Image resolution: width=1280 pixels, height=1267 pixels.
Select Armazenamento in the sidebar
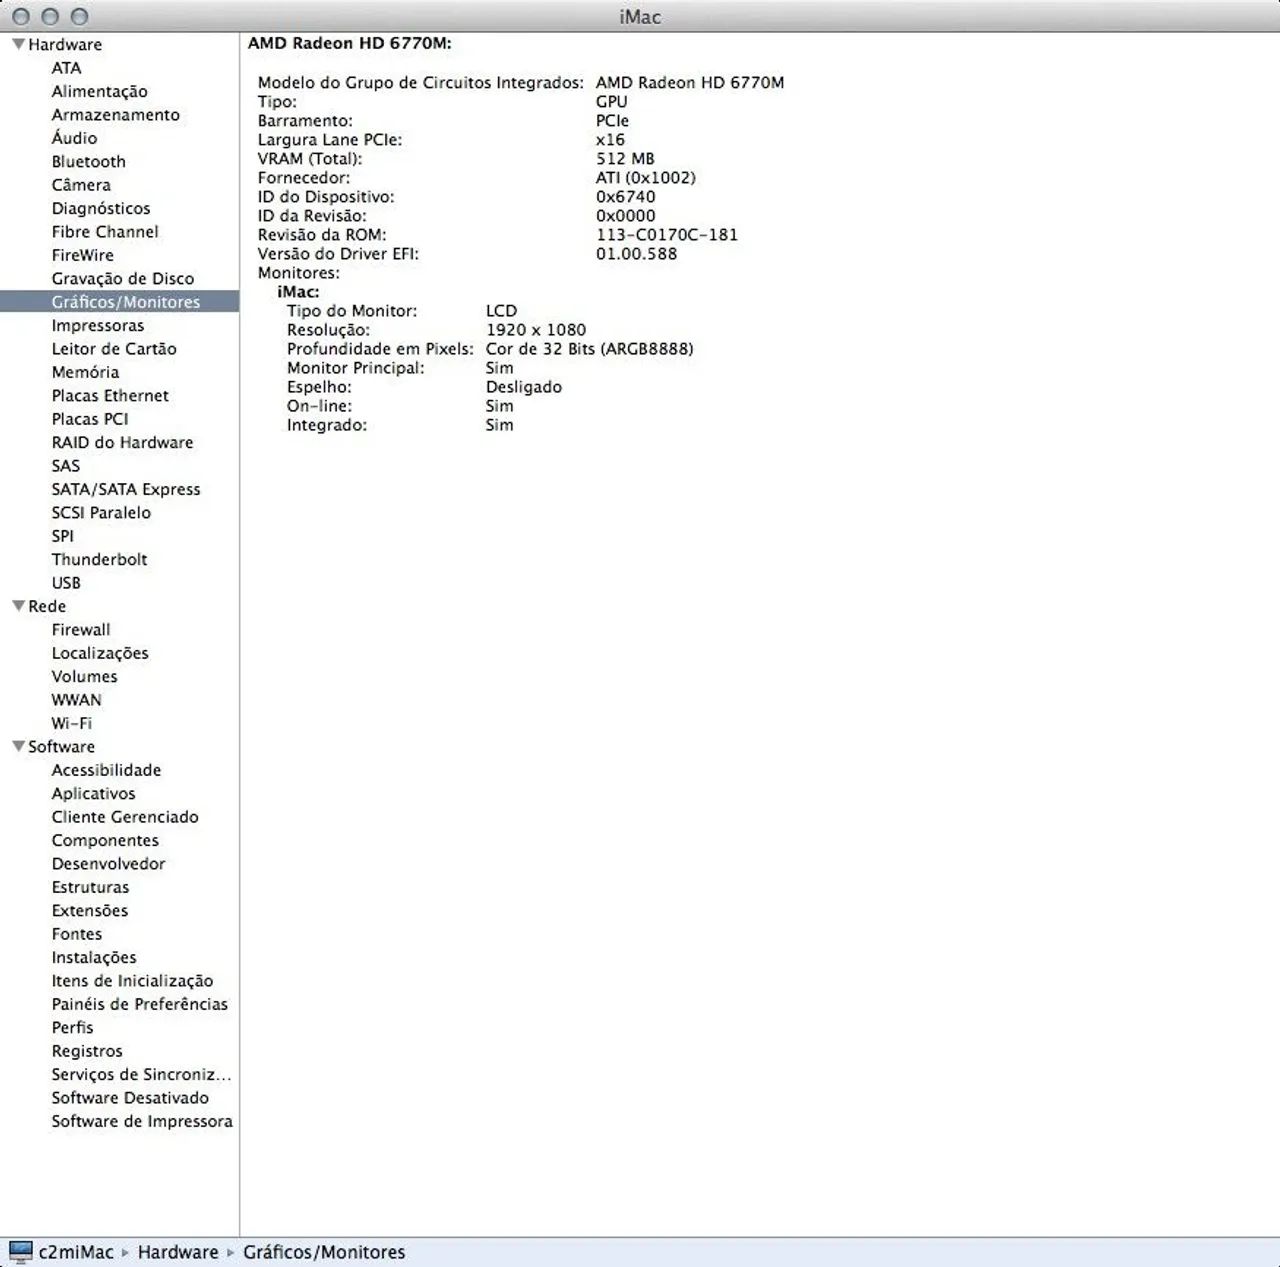pos(115,115)
